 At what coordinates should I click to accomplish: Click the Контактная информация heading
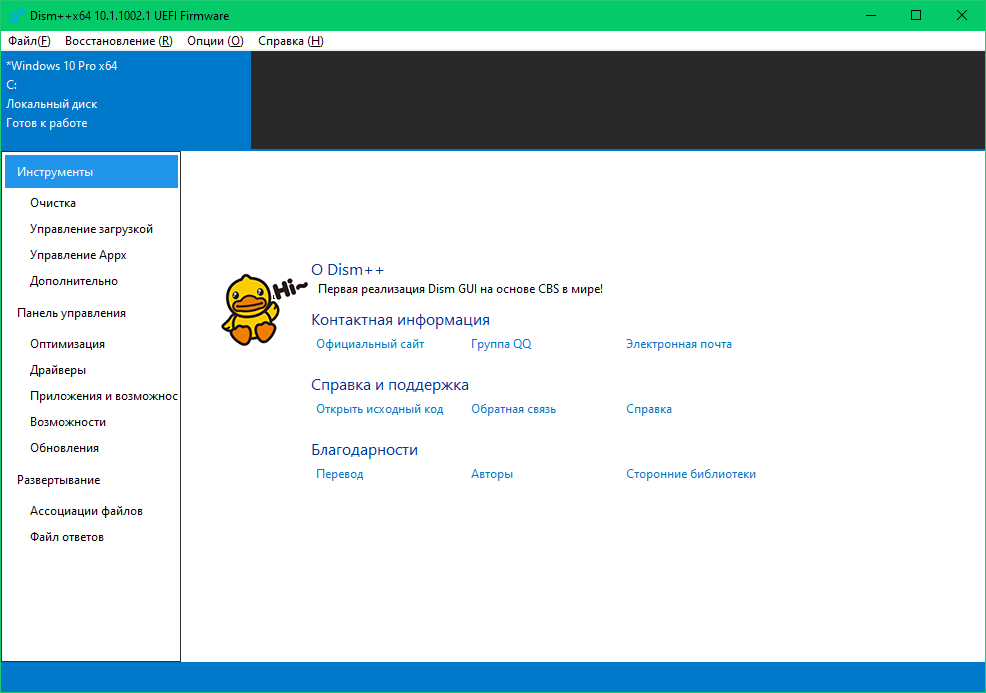coord(400,319)
